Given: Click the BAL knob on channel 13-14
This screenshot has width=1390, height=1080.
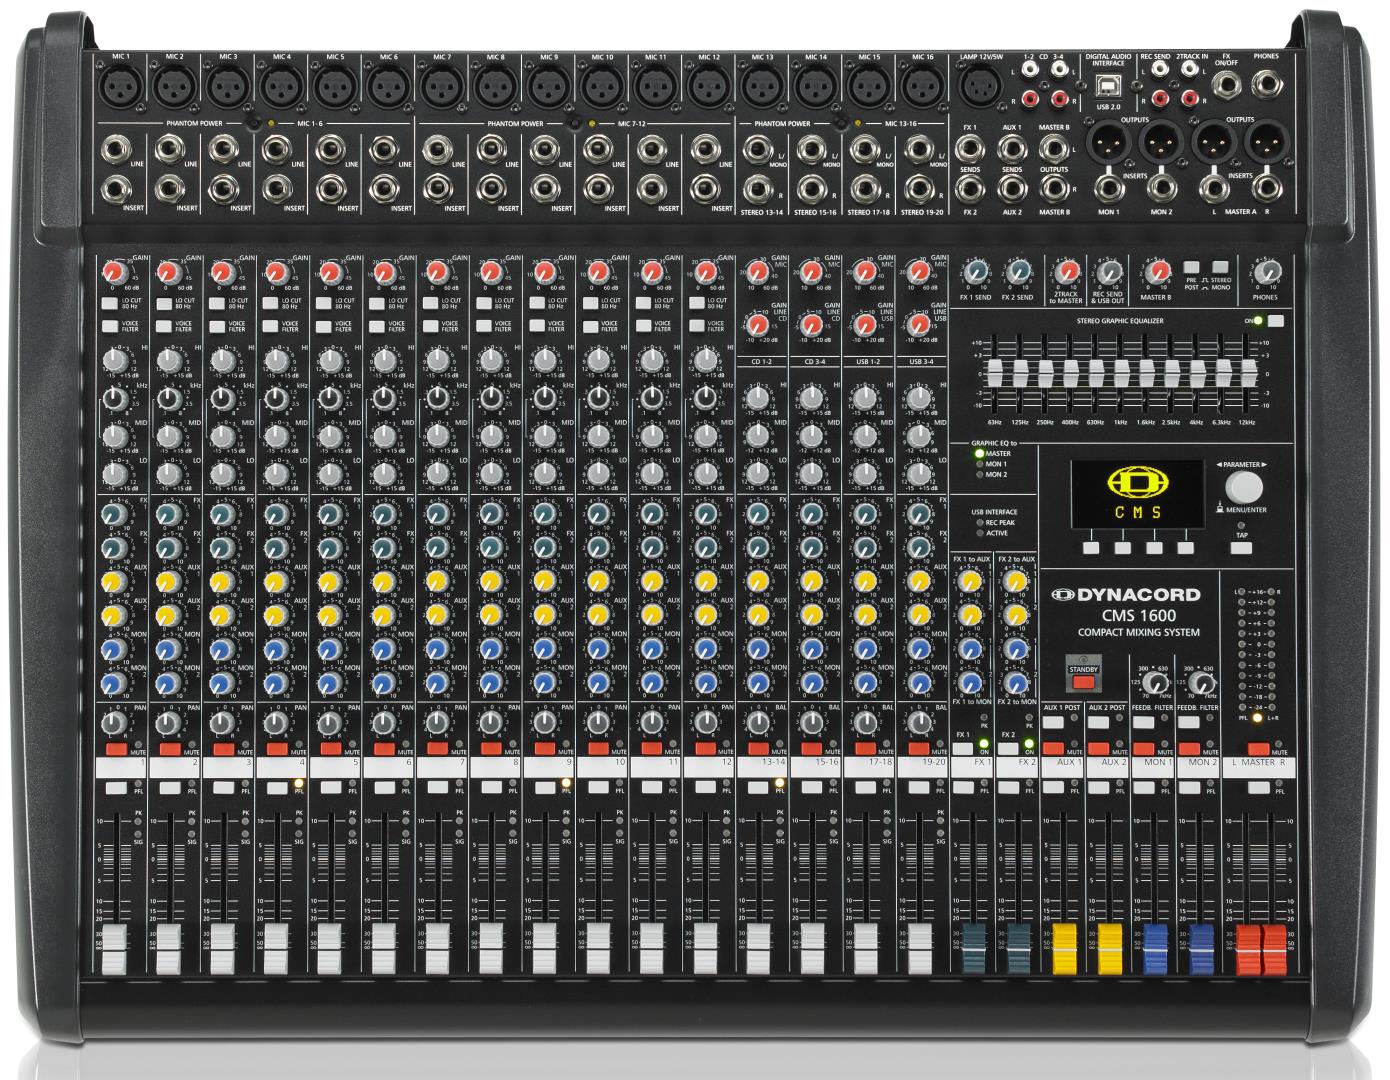Looking at the screenshot, I should pyautogui.click(x=759, y=721).
